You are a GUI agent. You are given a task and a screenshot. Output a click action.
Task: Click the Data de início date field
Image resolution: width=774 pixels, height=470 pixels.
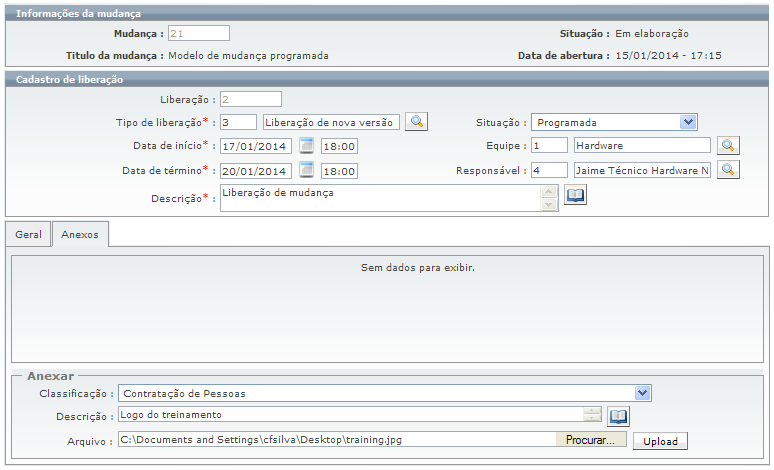(256, 146)
